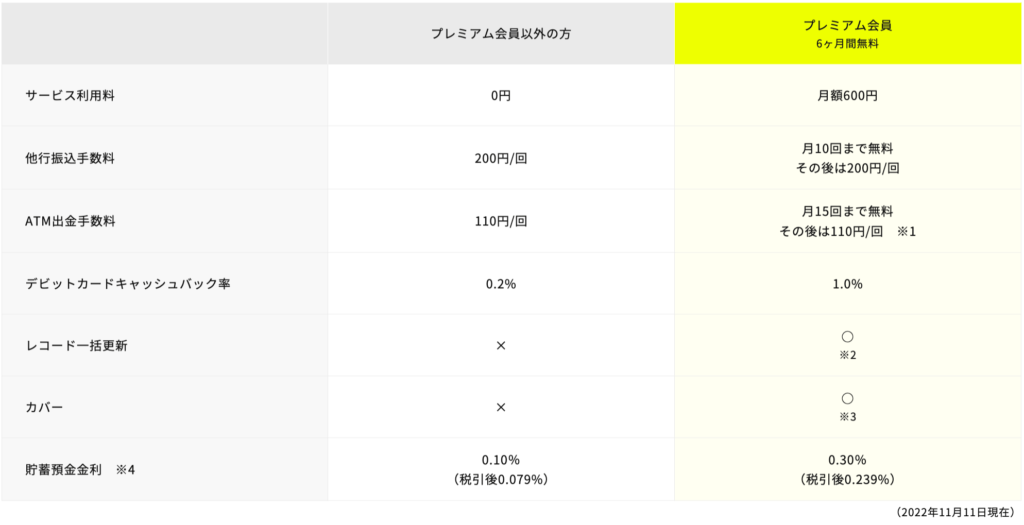Click the プレミアム会員 yellow header cell
Viewport: 1024px width, 525px height.
[x=848, y=33]
